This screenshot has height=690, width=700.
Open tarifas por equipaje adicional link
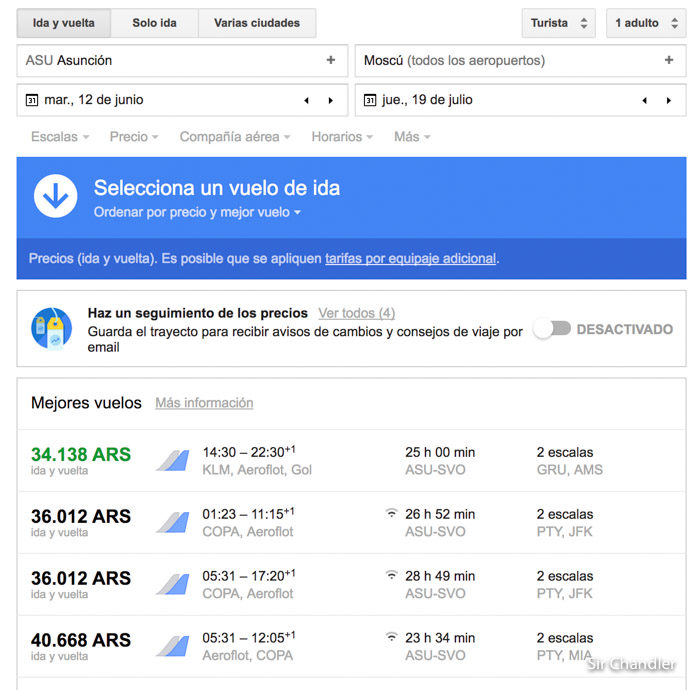pyautogui.click(x=410, y=258)
